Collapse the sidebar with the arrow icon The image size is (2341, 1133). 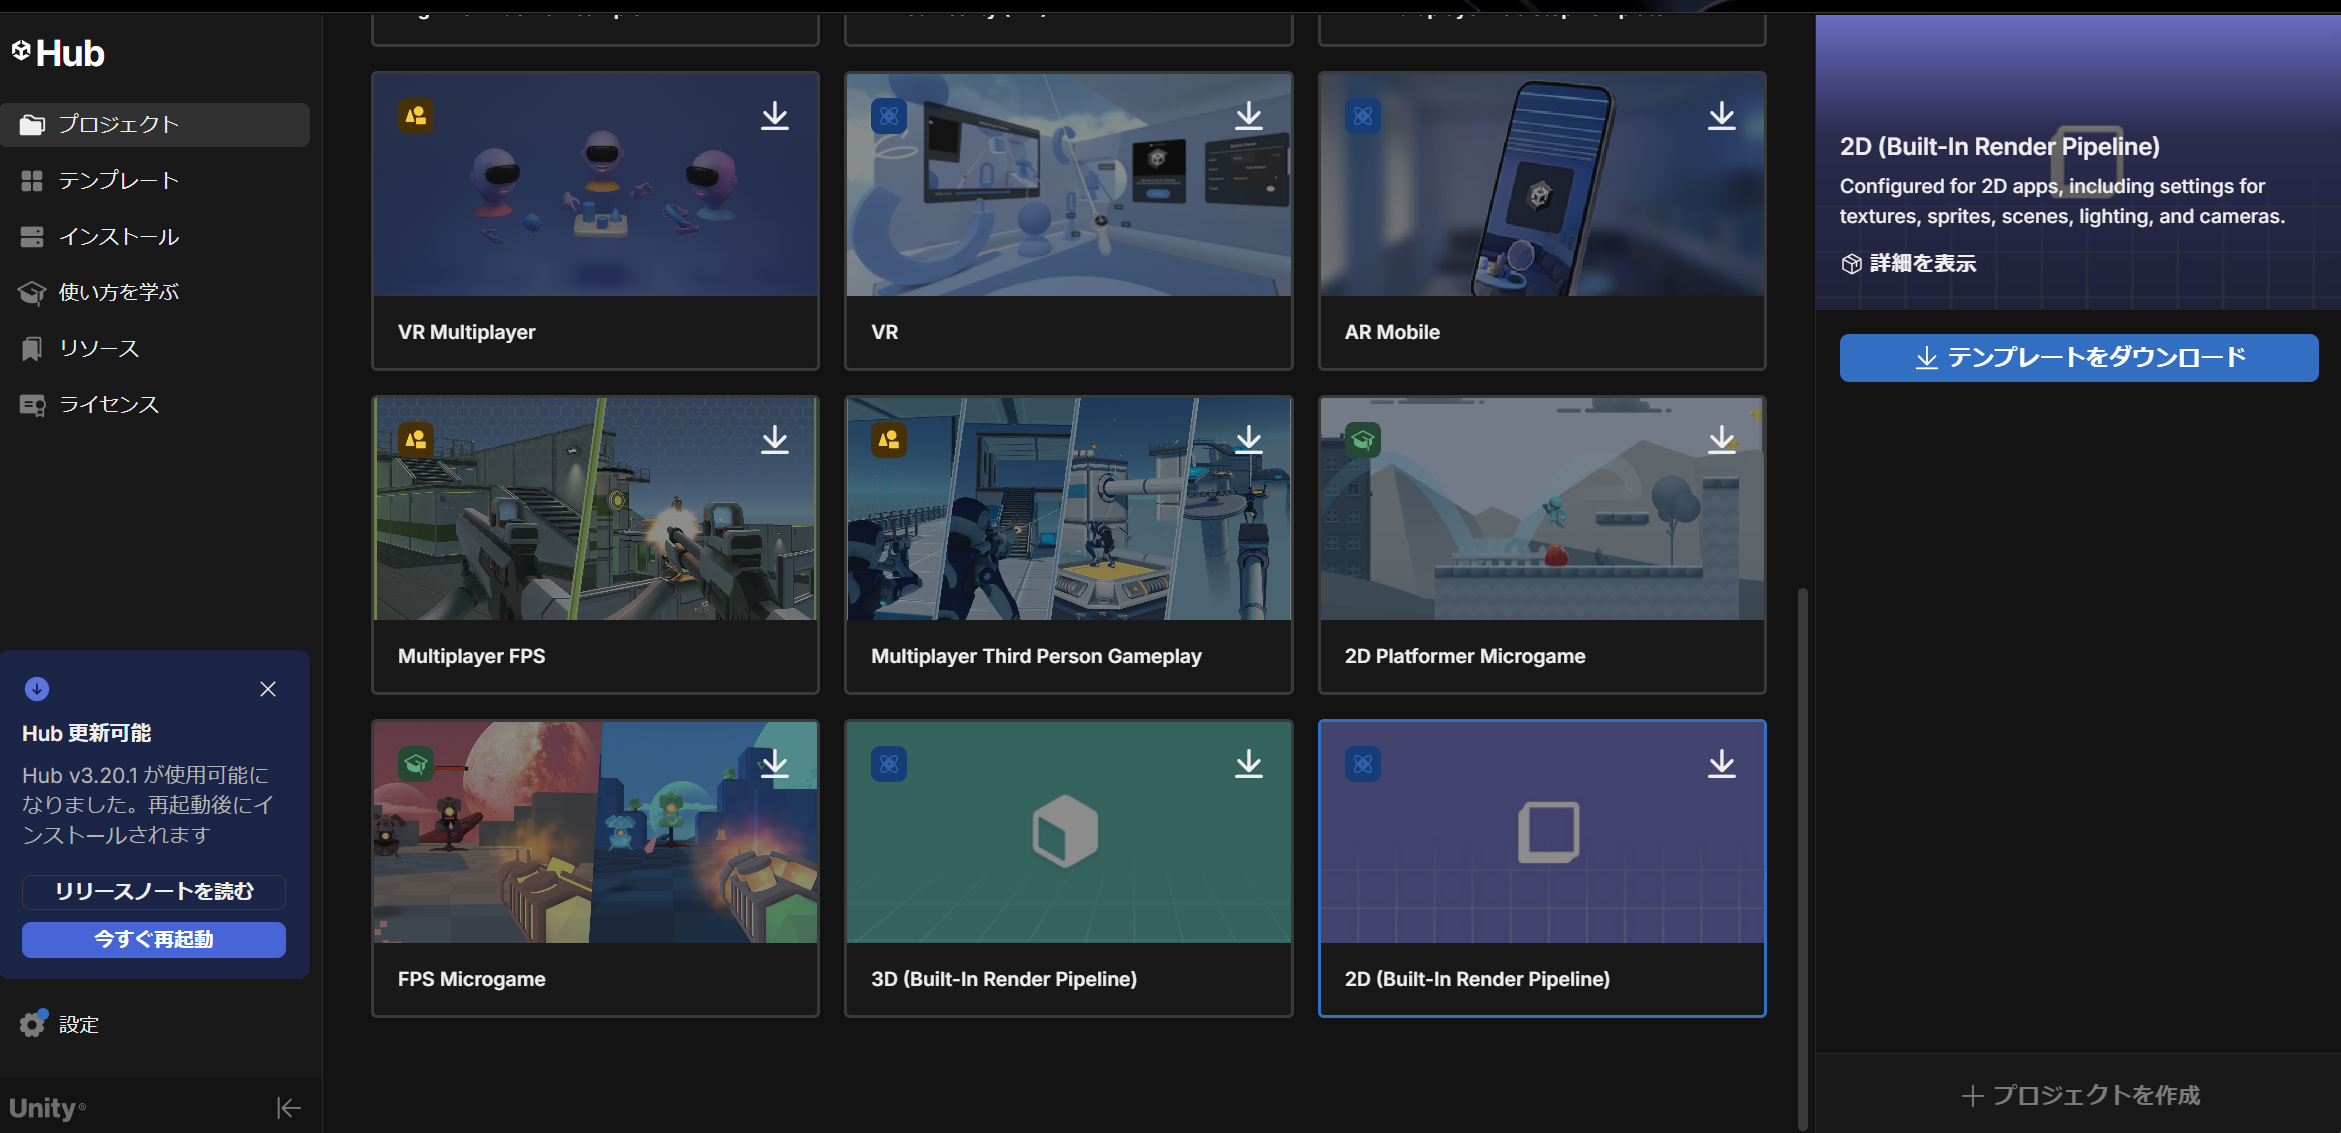click(289, 1108)
